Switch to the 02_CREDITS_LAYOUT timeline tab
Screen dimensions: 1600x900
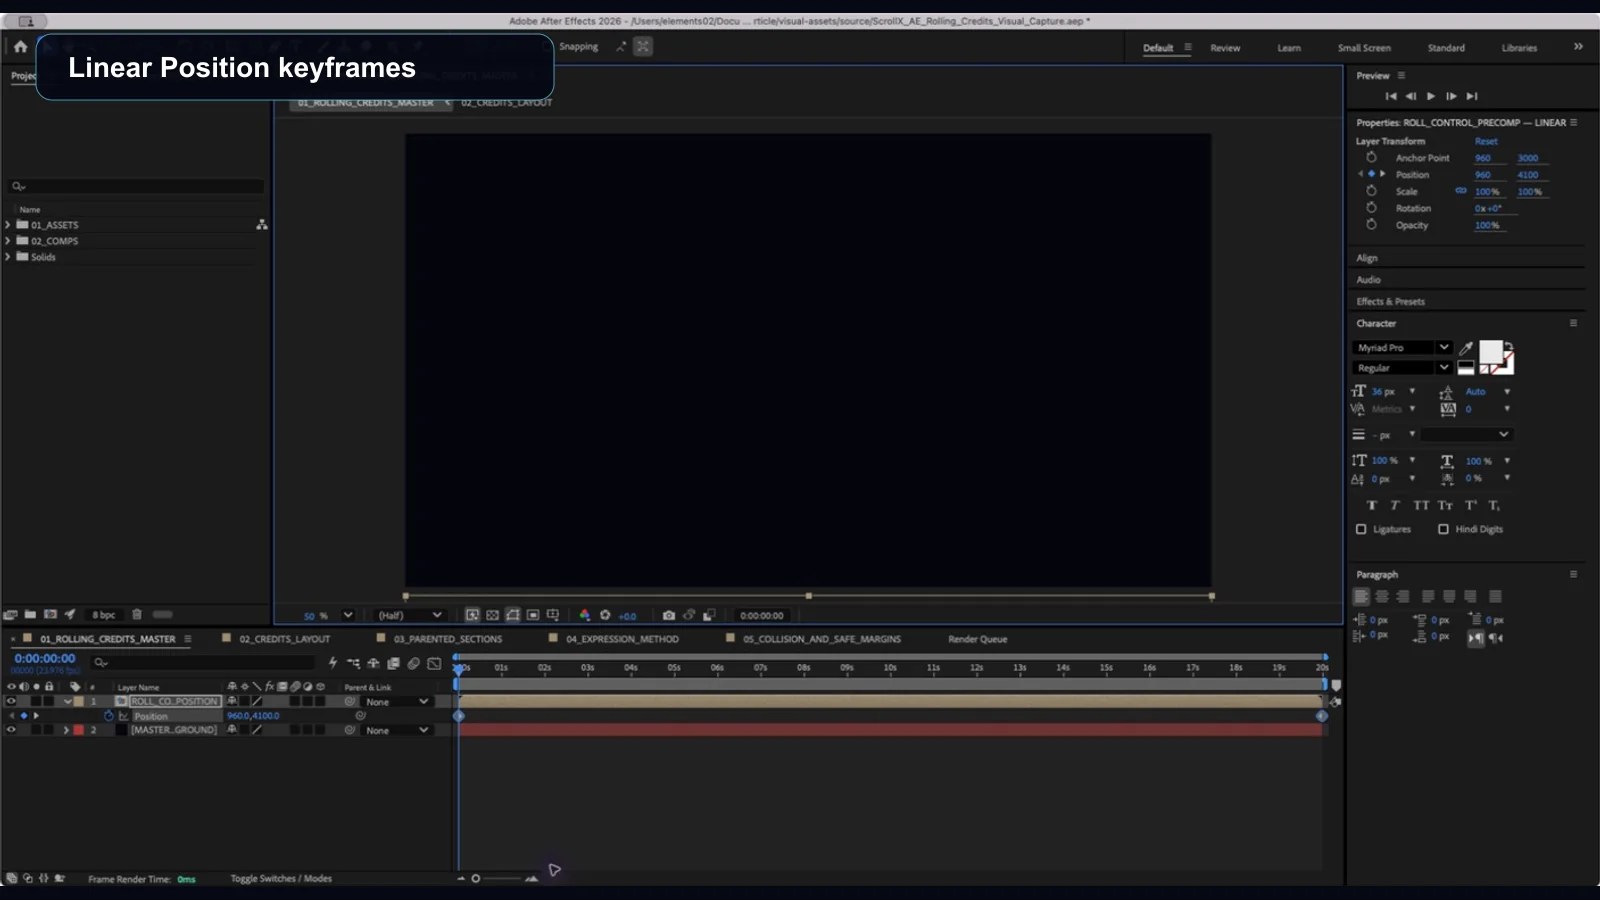click(284, 639)
